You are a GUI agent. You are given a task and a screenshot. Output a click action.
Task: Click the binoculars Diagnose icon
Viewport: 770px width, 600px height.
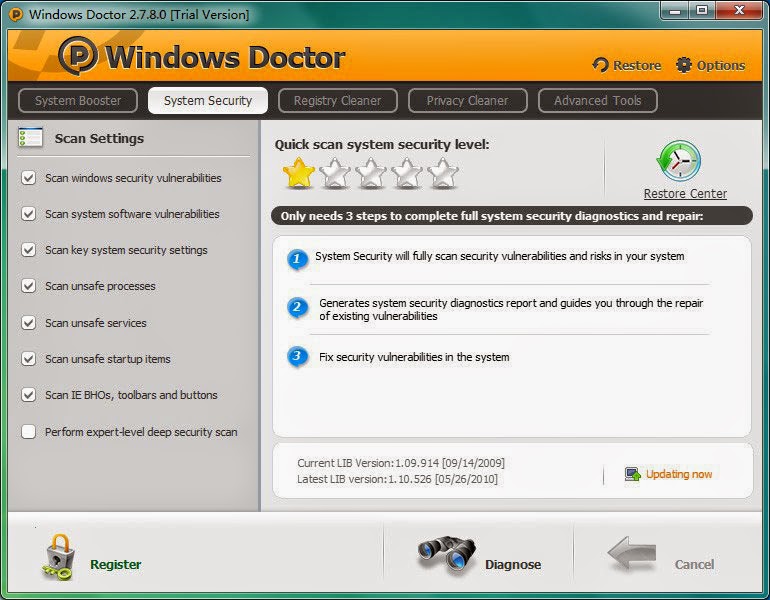coord(446,555)
